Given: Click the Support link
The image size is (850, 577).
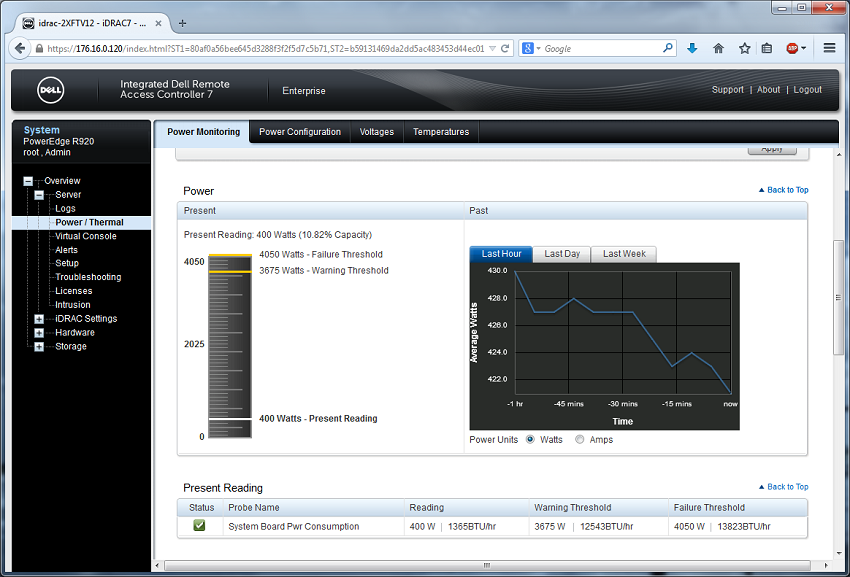Looking at the screenshot, I should click(727, 90).
